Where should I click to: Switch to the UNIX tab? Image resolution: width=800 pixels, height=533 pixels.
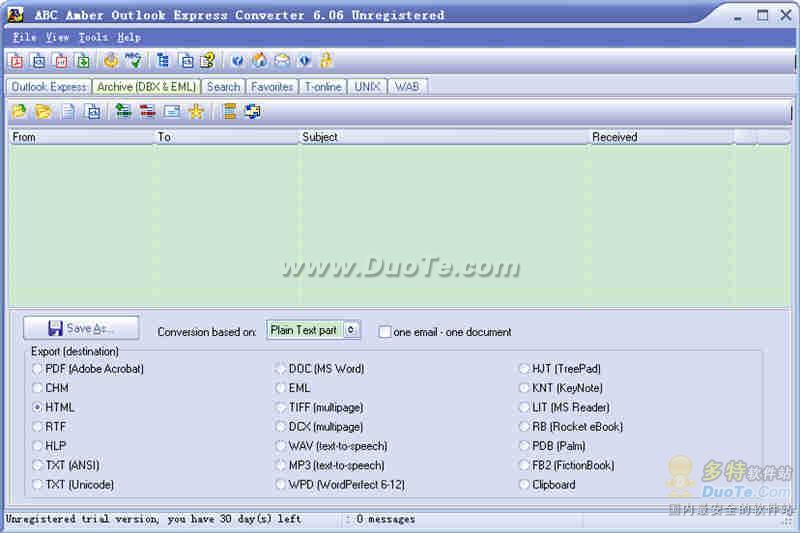[x=367, y=87]
